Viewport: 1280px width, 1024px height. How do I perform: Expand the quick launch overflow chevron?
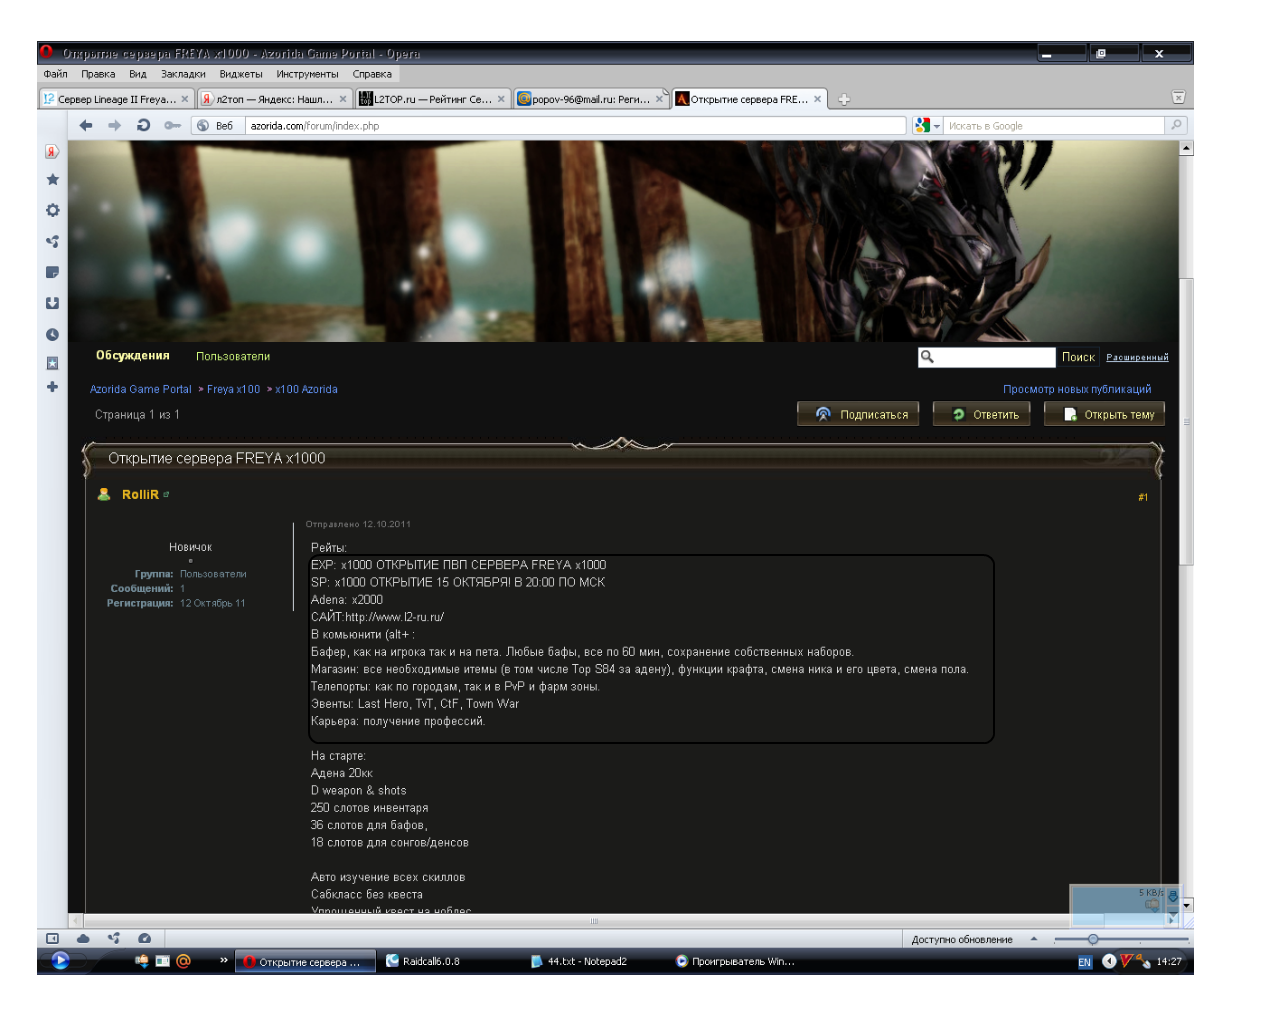(224, 960)
